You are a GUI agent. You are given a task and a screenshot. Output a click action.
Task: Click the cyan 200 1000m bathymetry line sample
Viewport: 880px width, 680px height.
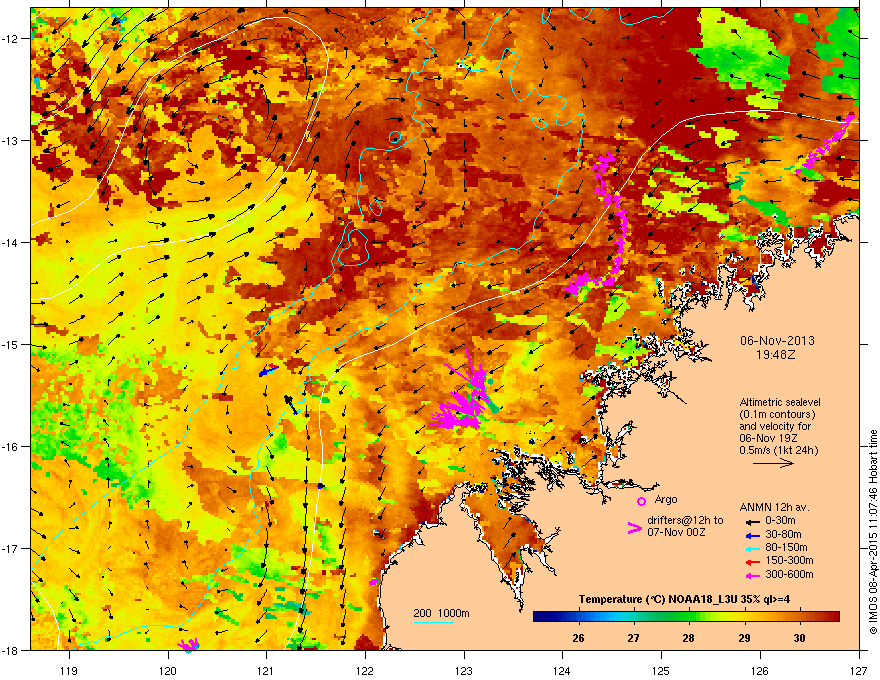click(x=433, y=622)
